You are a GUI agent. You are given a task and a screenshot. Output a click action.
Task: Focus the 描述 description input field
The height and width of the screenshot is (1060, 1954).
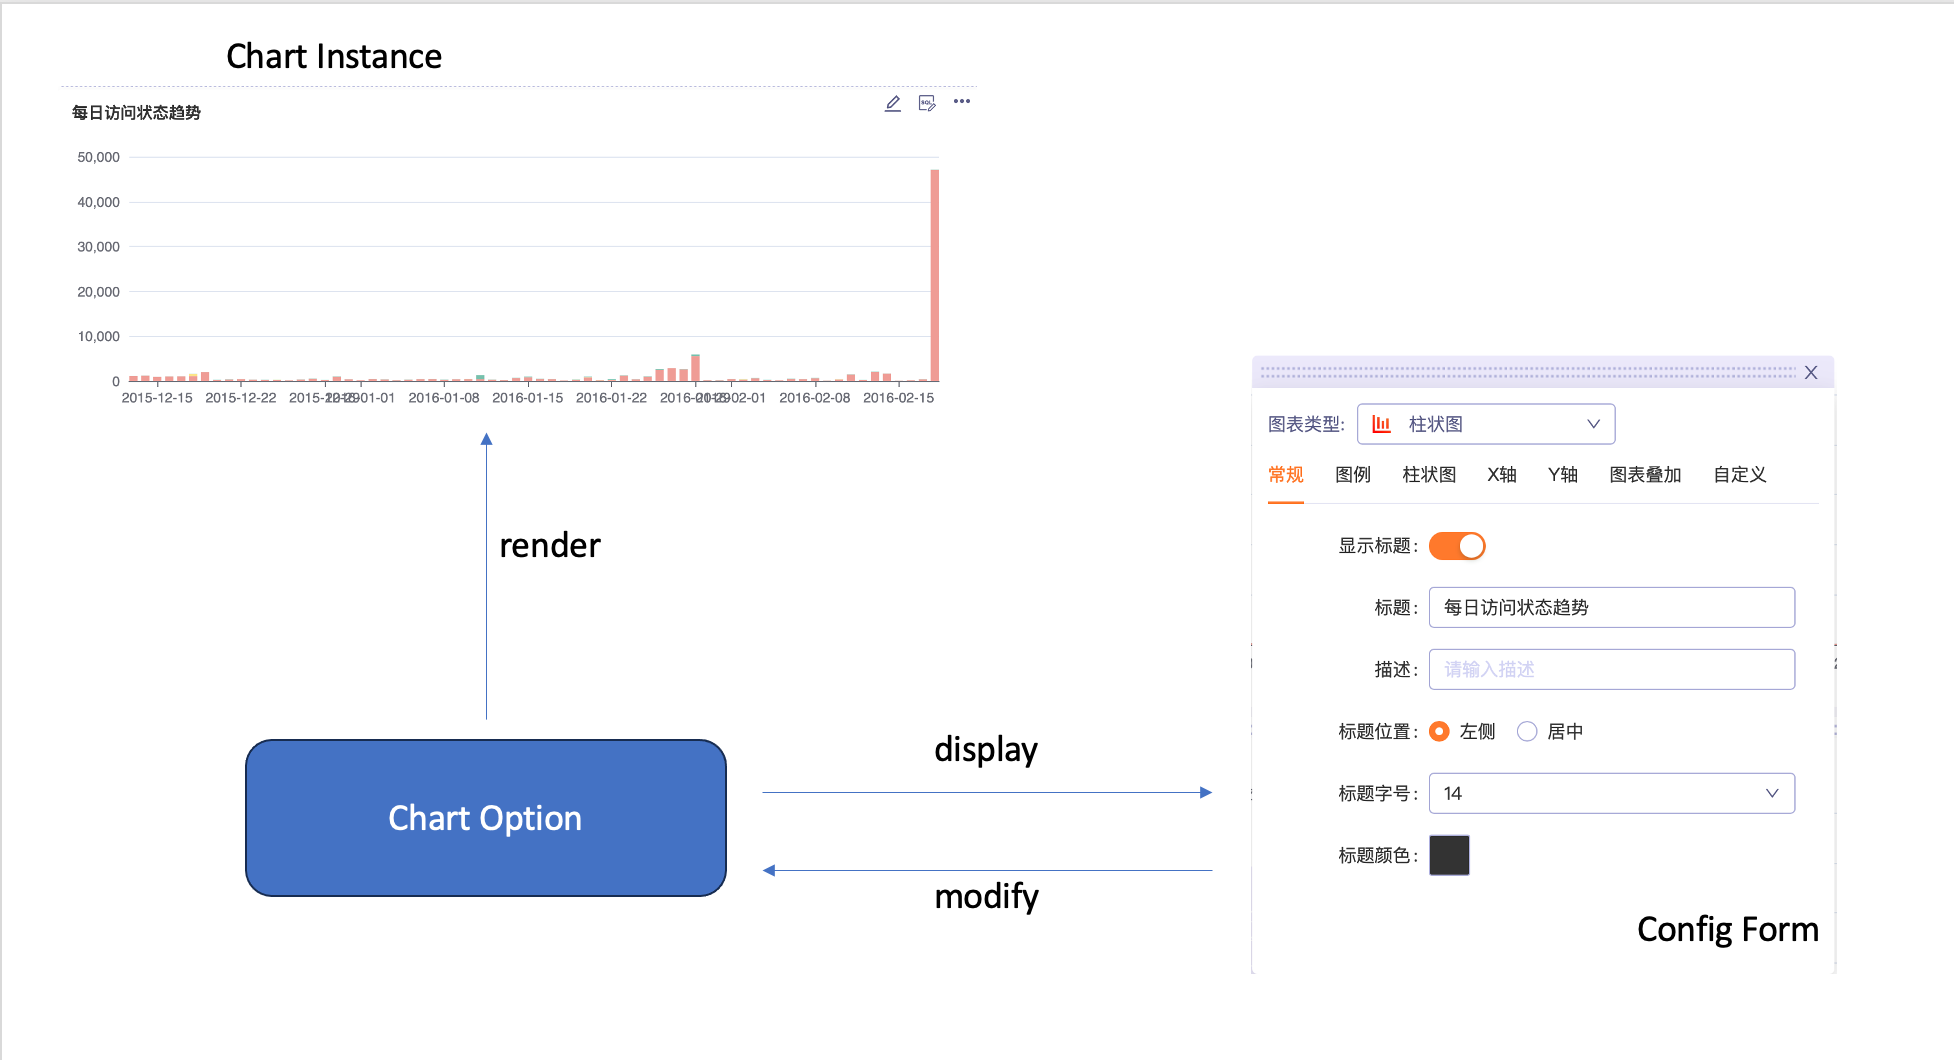pyautogui.click(x=1612, y=669)
